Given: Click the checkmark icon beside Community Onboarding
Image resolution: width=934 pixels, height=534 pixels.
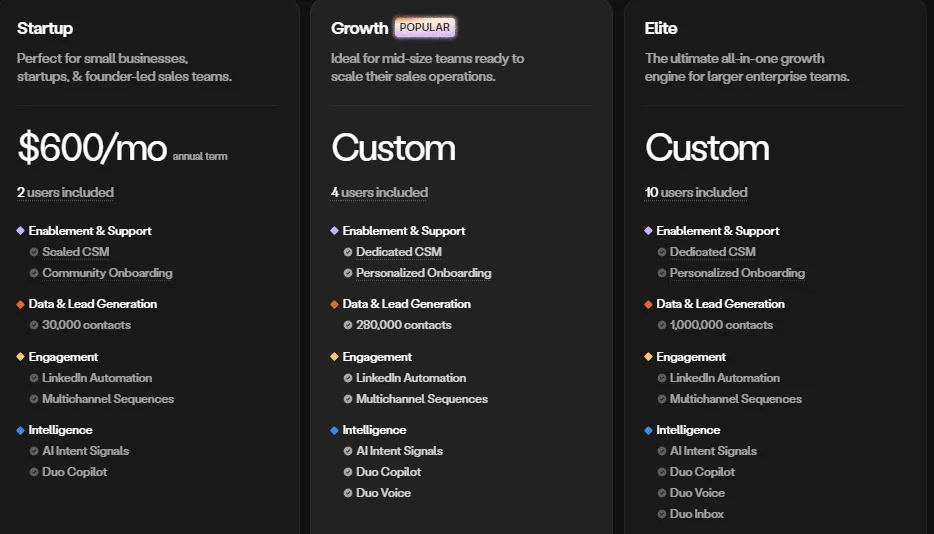Looking at the screenshot, I should 34,273.
